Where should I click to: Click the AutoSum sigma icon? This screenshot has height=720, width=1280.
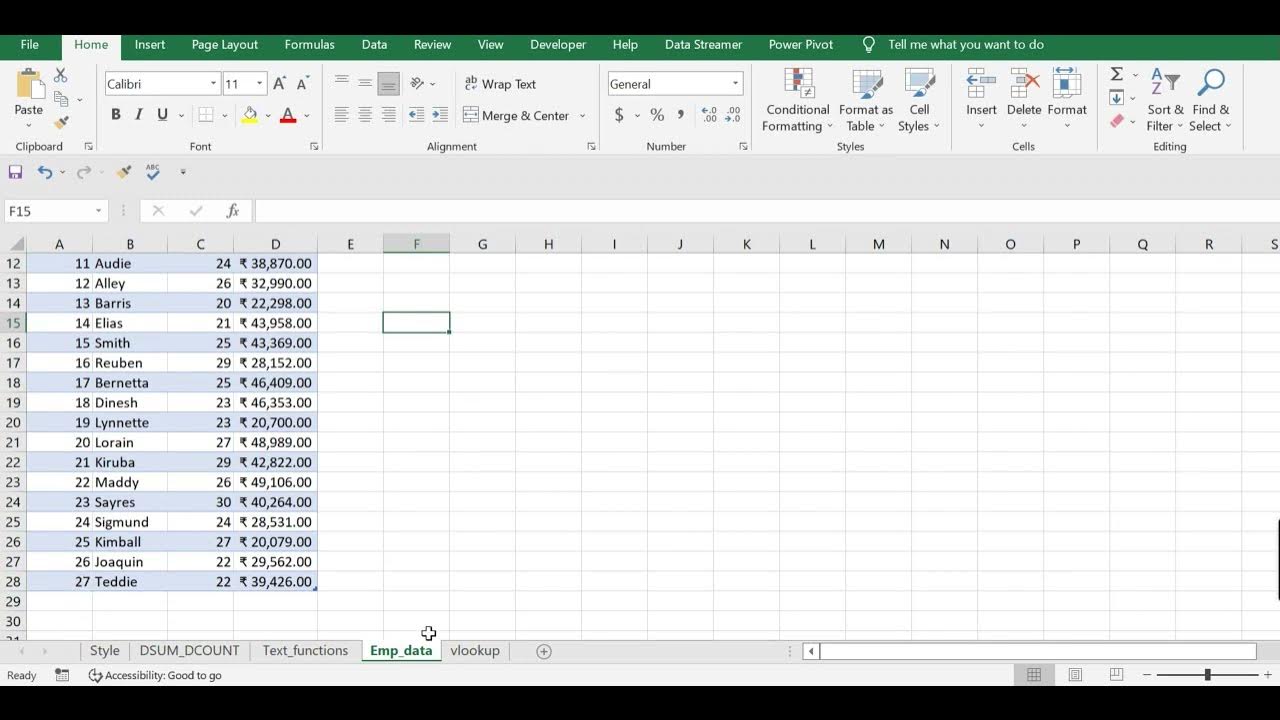click(1117, 75)
